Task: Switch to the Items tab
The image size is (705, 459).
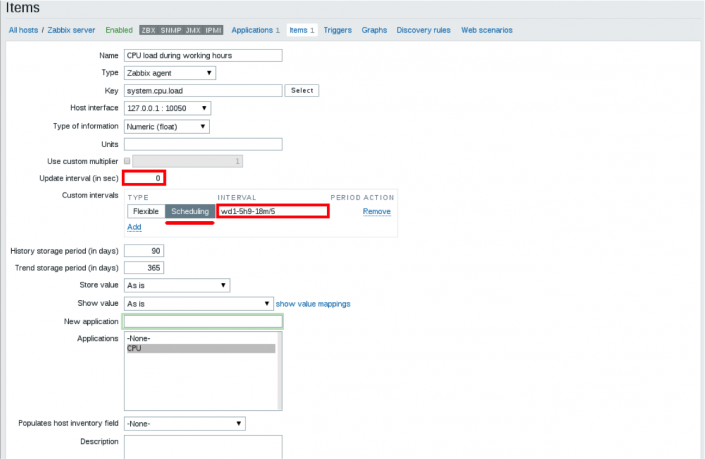Action: tap(302, 30)
